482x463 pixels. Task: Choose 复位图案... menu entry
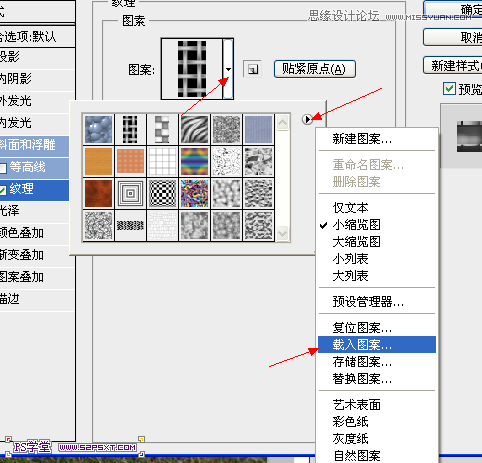(377, 328)
